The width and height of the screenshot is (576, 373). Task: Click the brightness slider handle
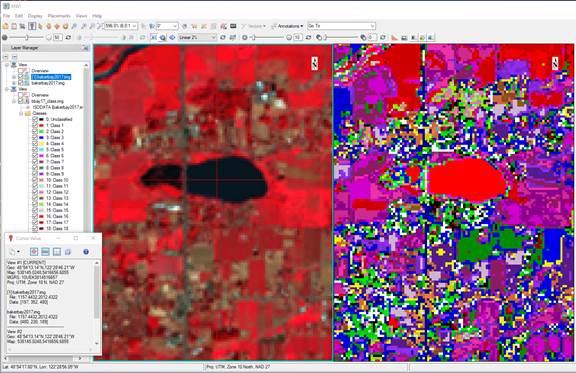click(x=26, y=37)
